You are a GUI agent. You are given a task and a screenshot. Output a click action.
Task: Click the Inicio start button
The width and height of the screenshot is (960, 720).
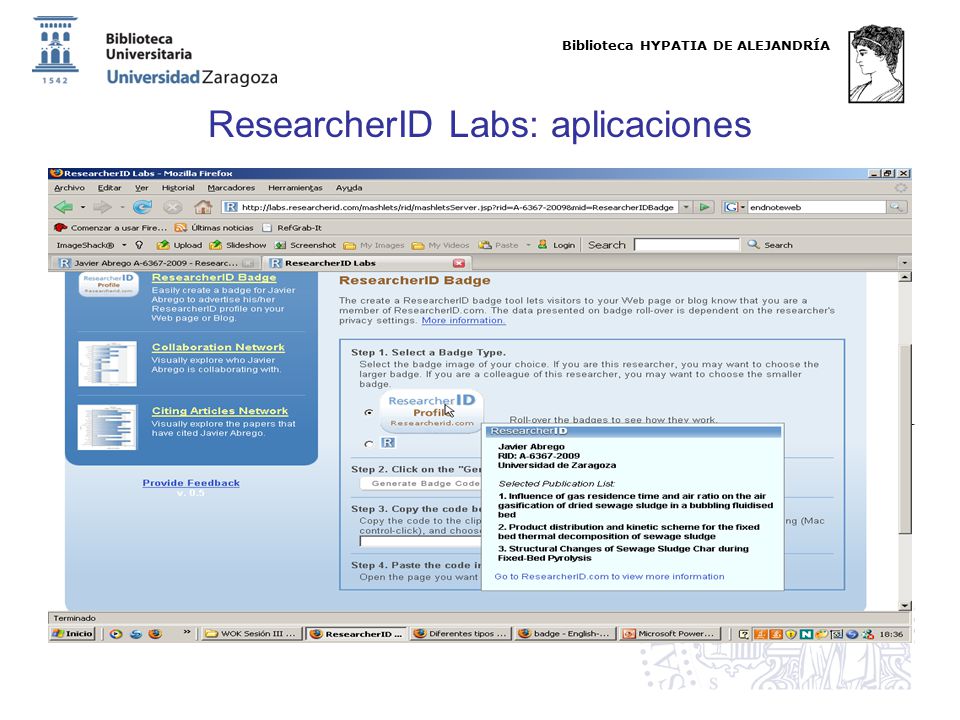click(73, 634)
